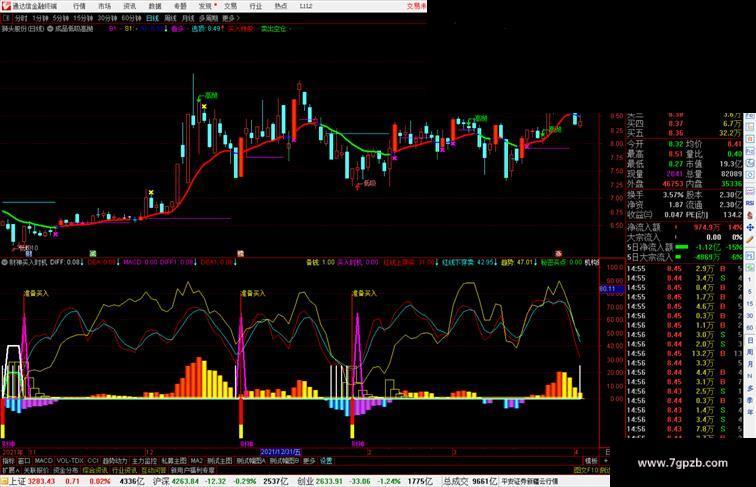Switch chart to 1分钟 period
The image size is (756, 487).
coord(40,18)
